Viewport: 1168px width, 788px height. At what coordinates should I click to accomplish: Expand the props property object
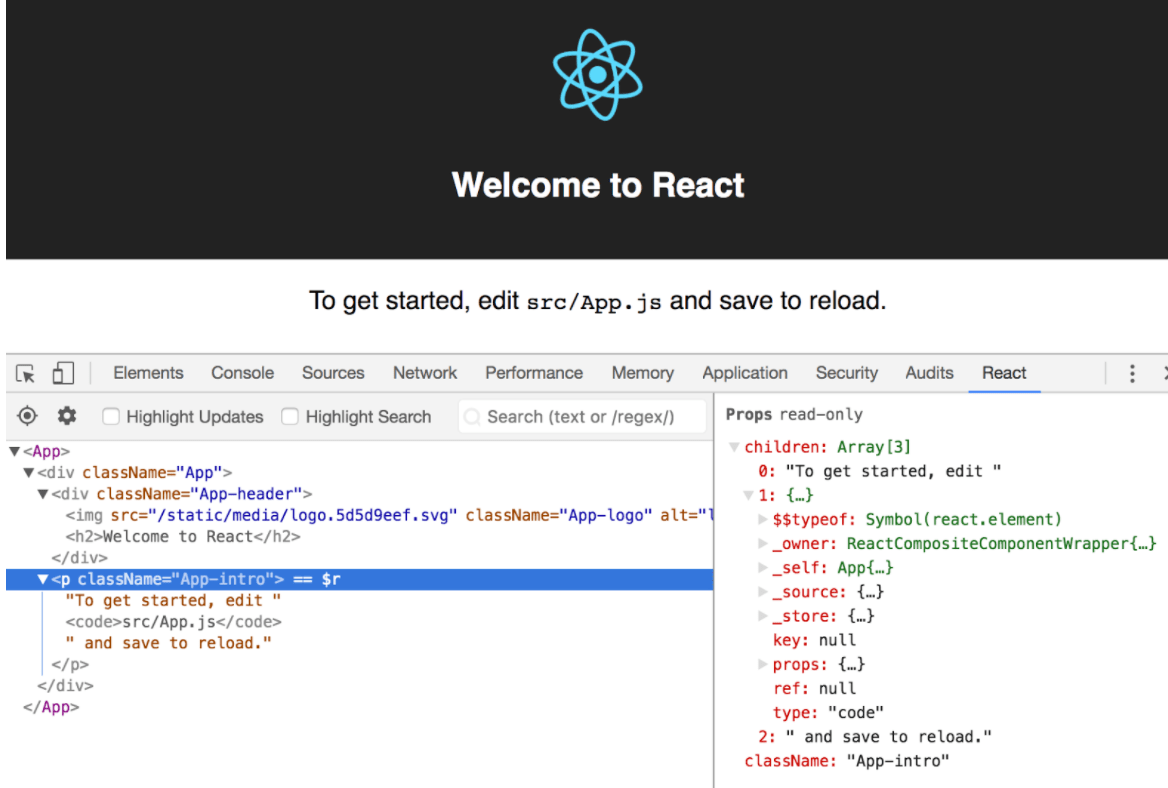pos(763,664)
